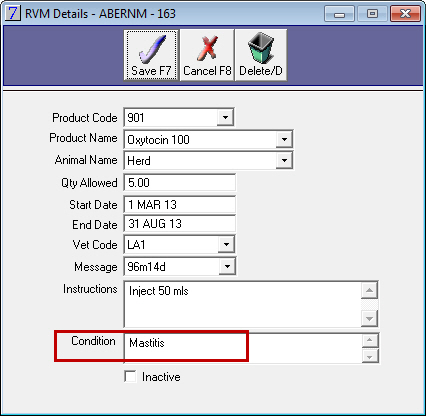Click the blue 7 application icon in the title bar
Screen dimensions: 426x416
[13, 14]
